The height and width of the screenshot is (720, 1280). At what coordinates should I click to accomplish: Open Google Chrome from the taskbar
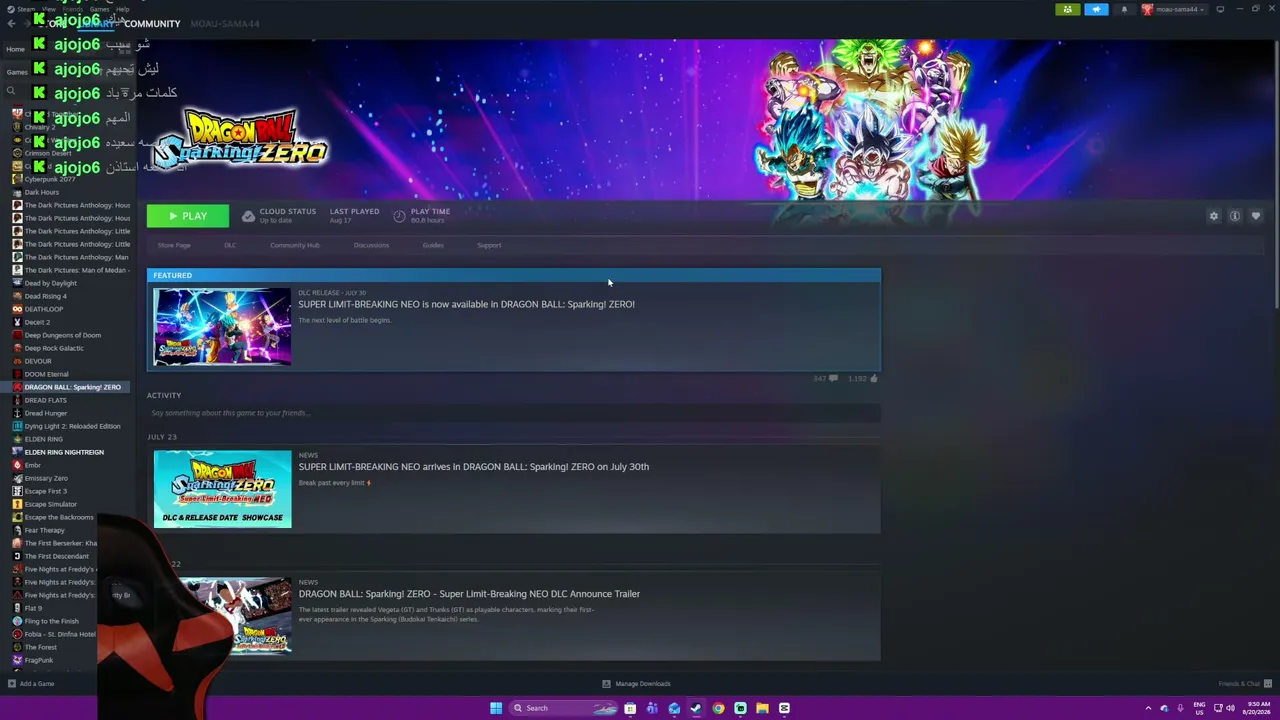(x=718, y=708)
